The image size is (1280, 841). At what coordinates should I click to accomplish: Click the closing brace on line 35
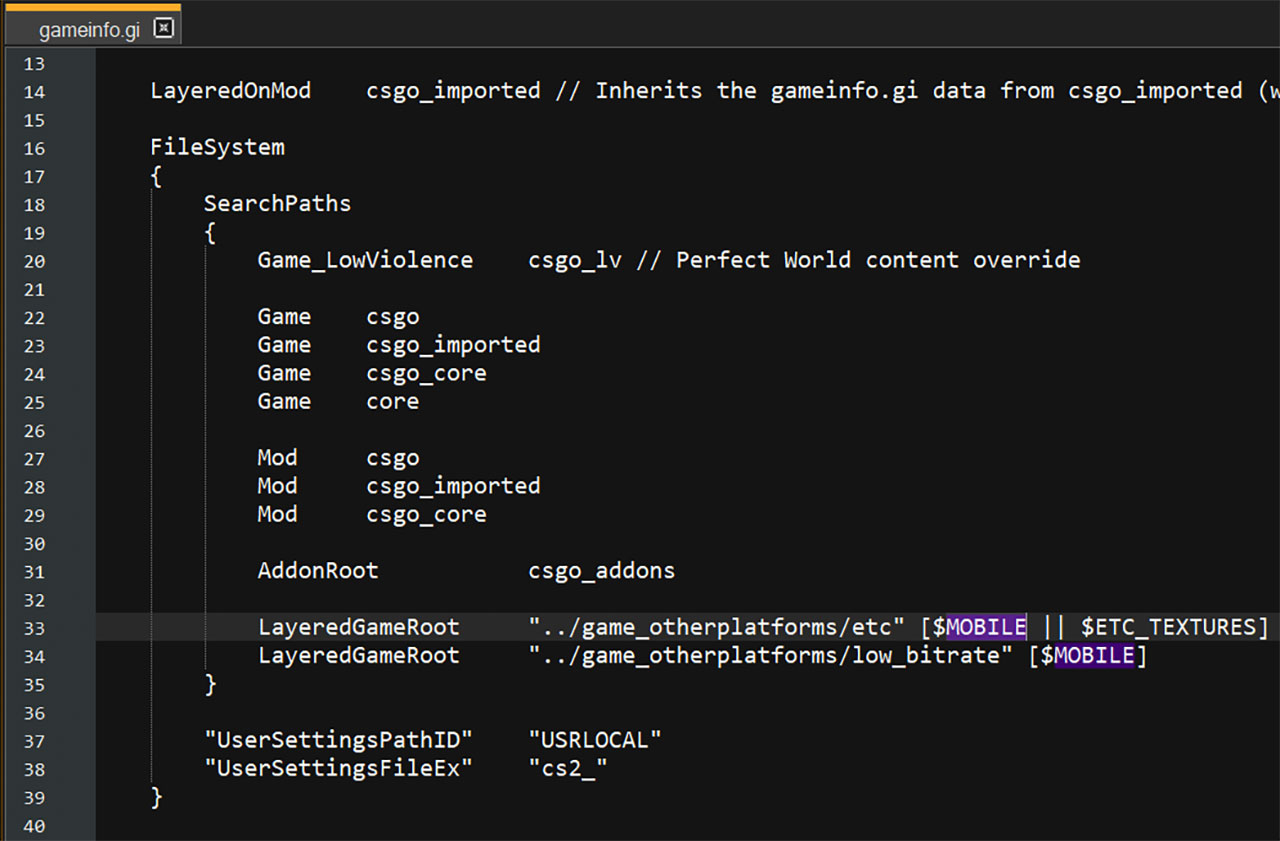tap(210, 685)
